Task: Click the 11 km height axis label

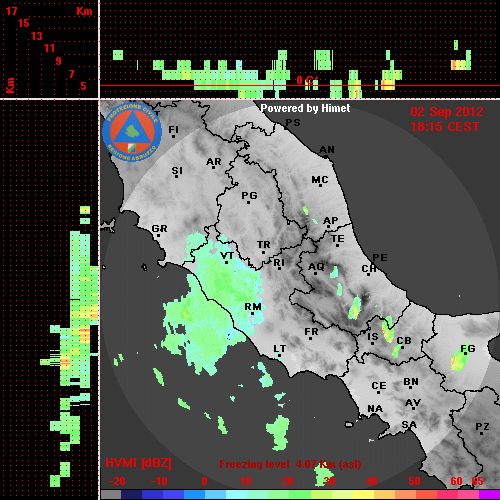Action: 49,48
